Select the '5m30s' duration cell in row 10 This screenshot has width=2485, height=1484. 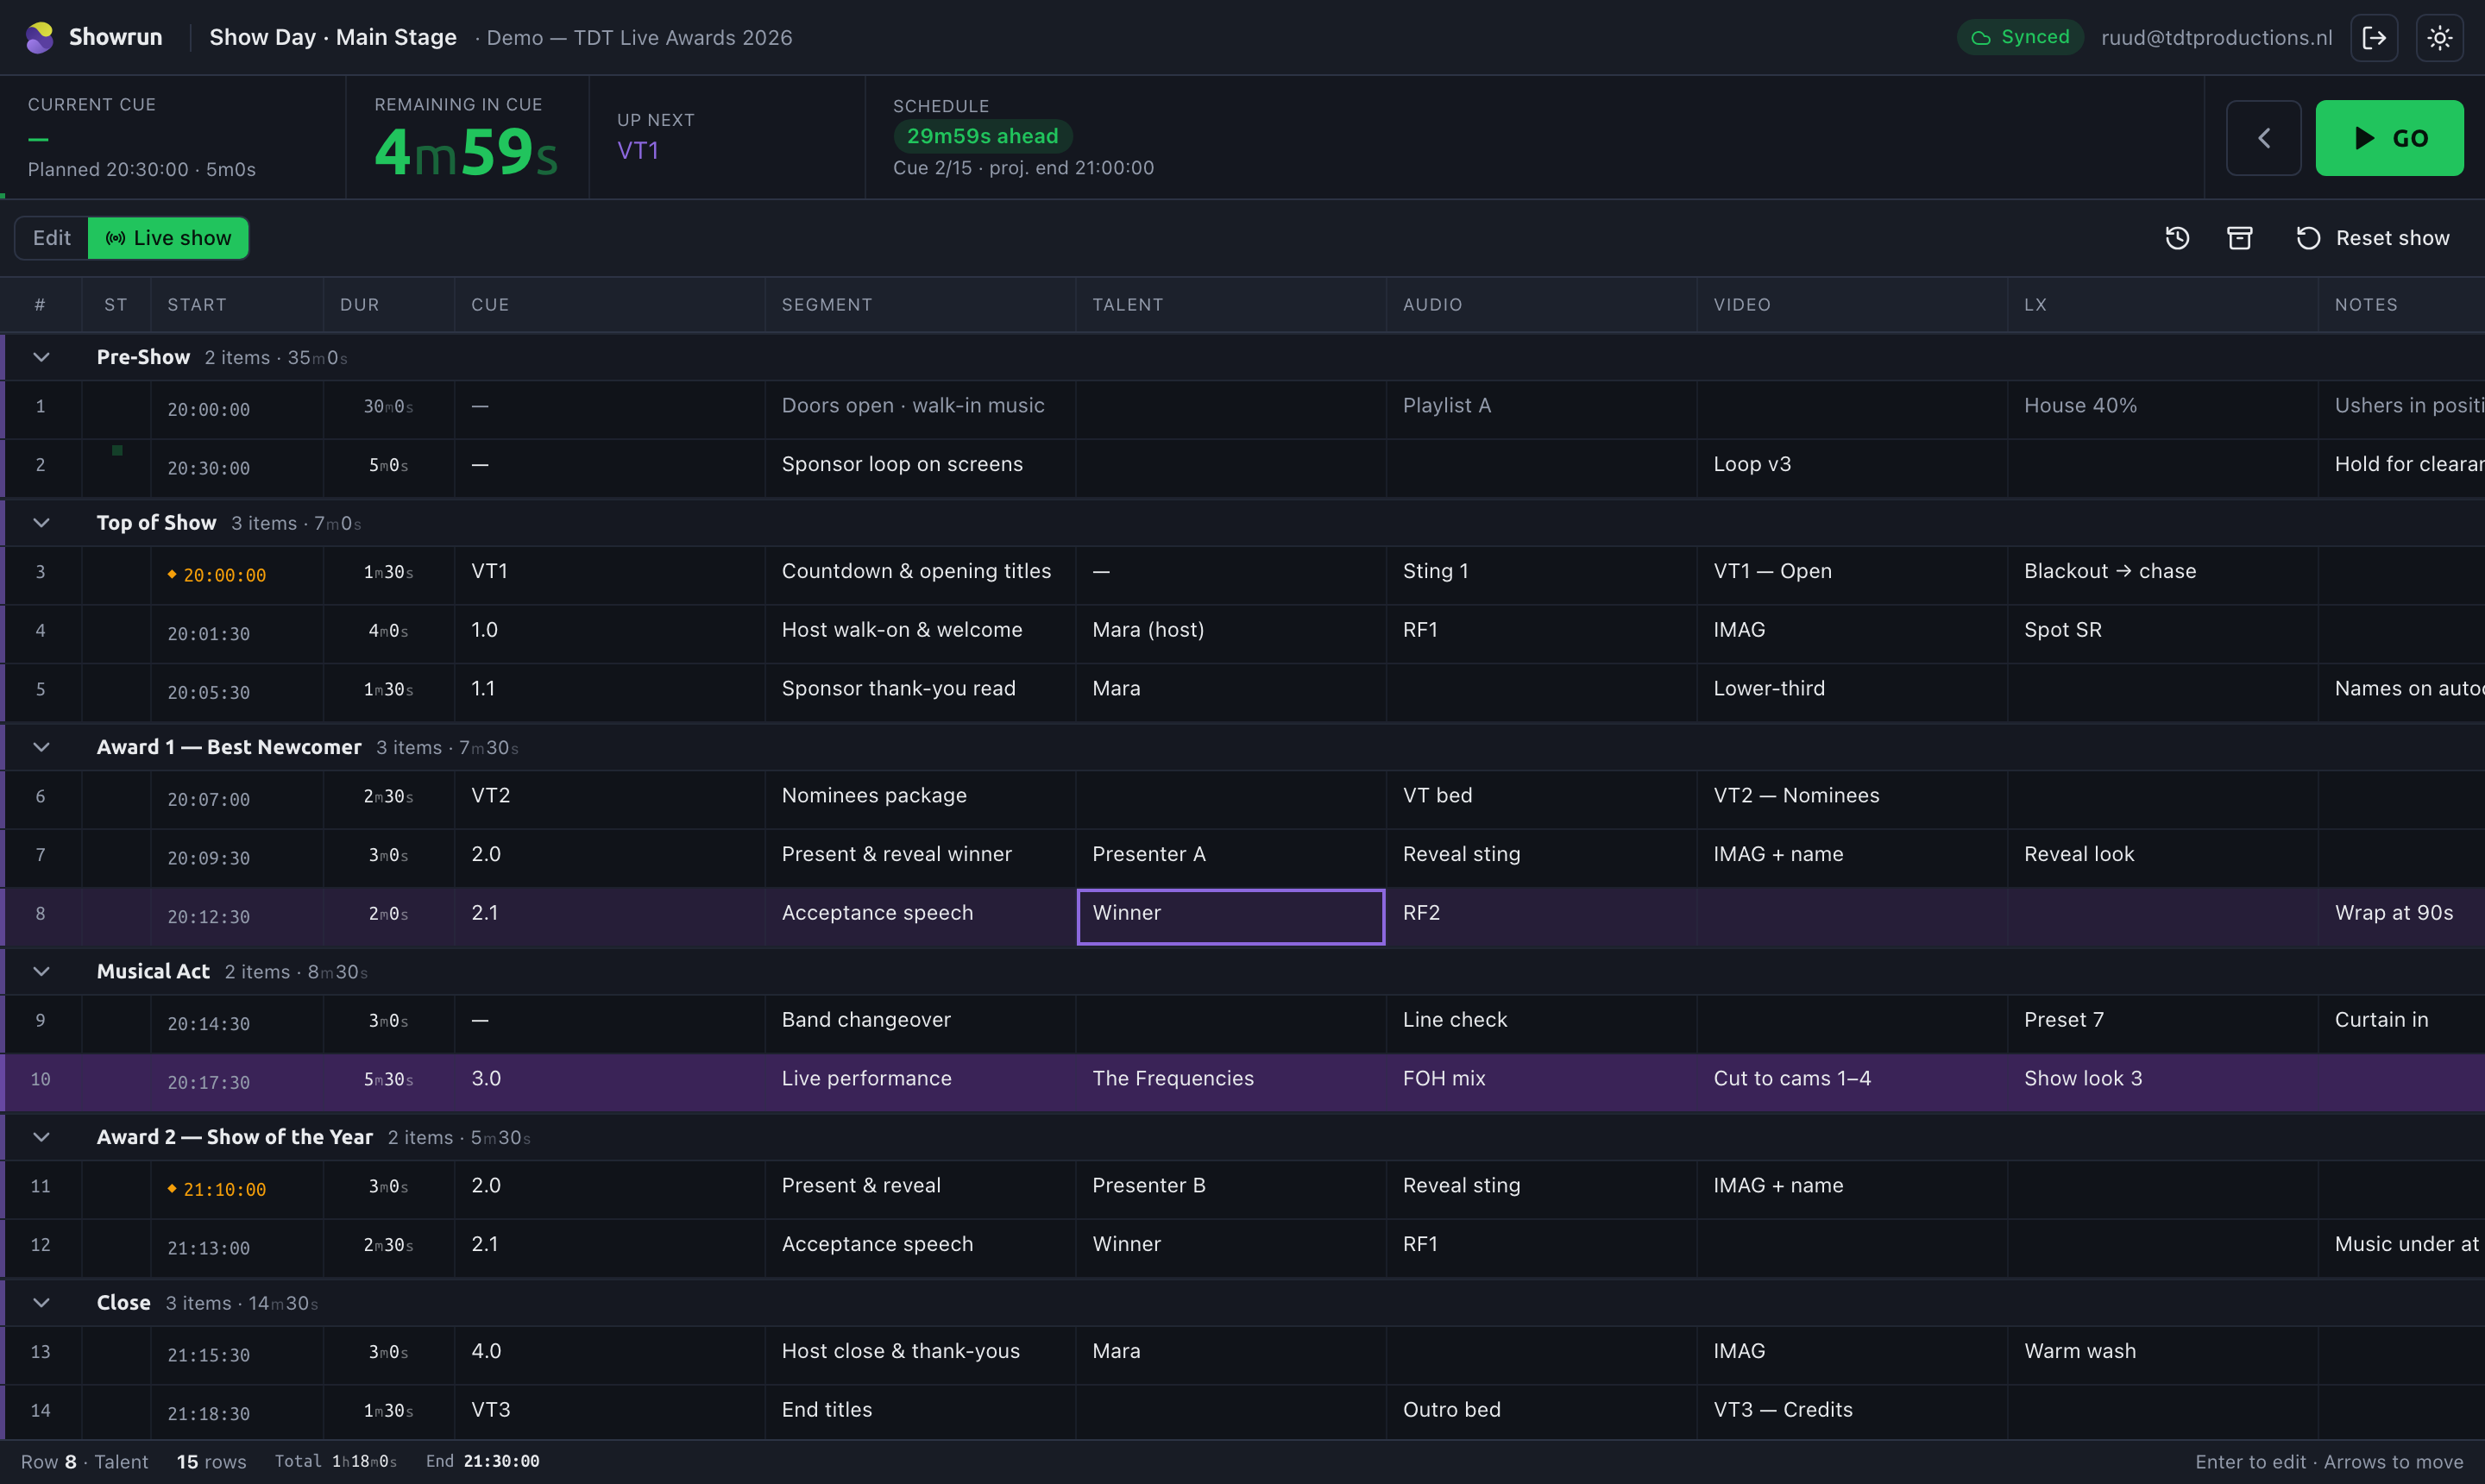pos(389,1082)
